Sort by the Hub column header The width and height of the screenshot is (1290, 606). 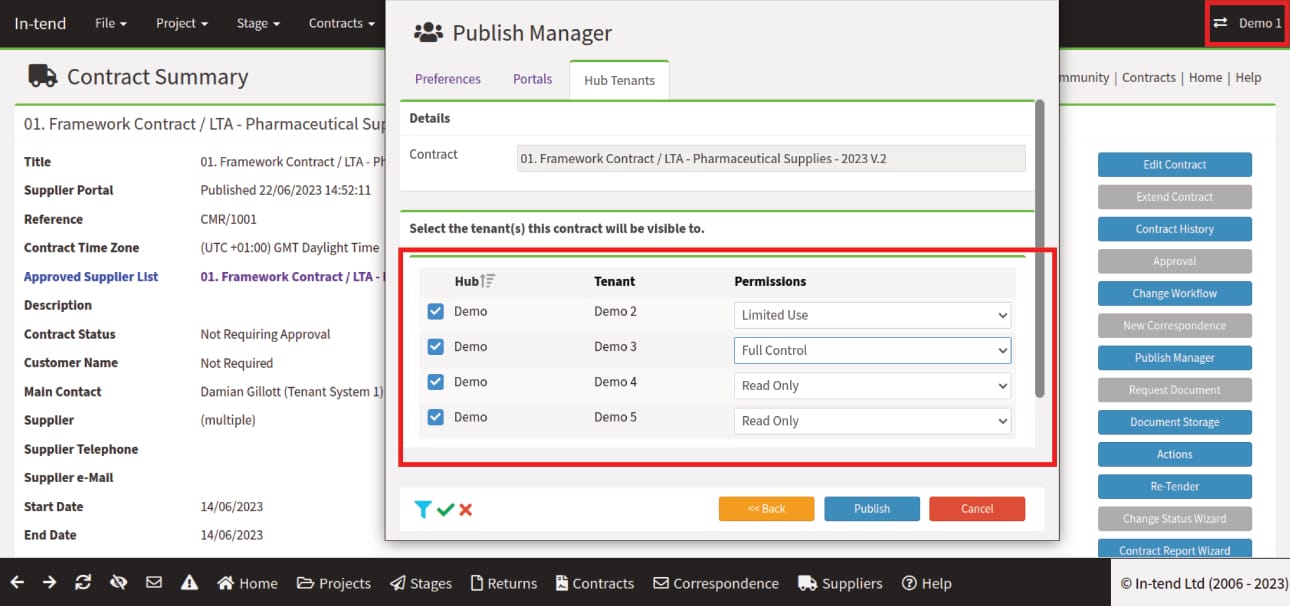pyautogui.click(x=472, y=281)
